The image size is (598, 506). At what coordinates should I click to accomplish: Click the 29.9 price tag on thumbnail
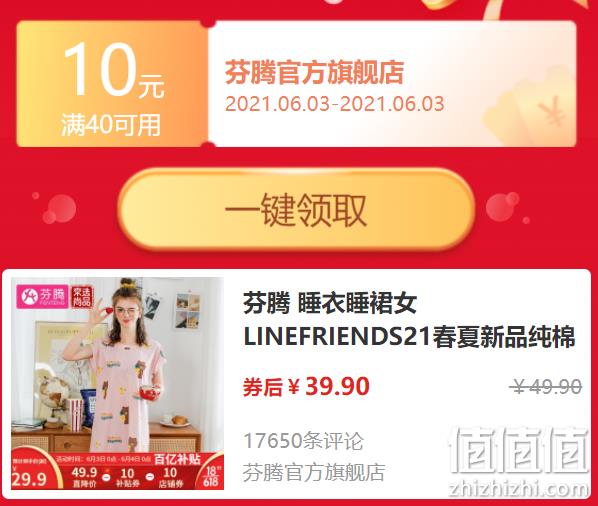(29, 479)
